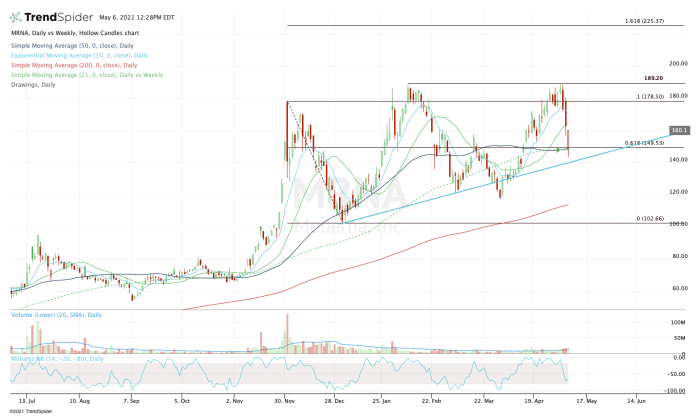Select the Simple Moving Average (200) legend entry

click(x=74, y=65)
